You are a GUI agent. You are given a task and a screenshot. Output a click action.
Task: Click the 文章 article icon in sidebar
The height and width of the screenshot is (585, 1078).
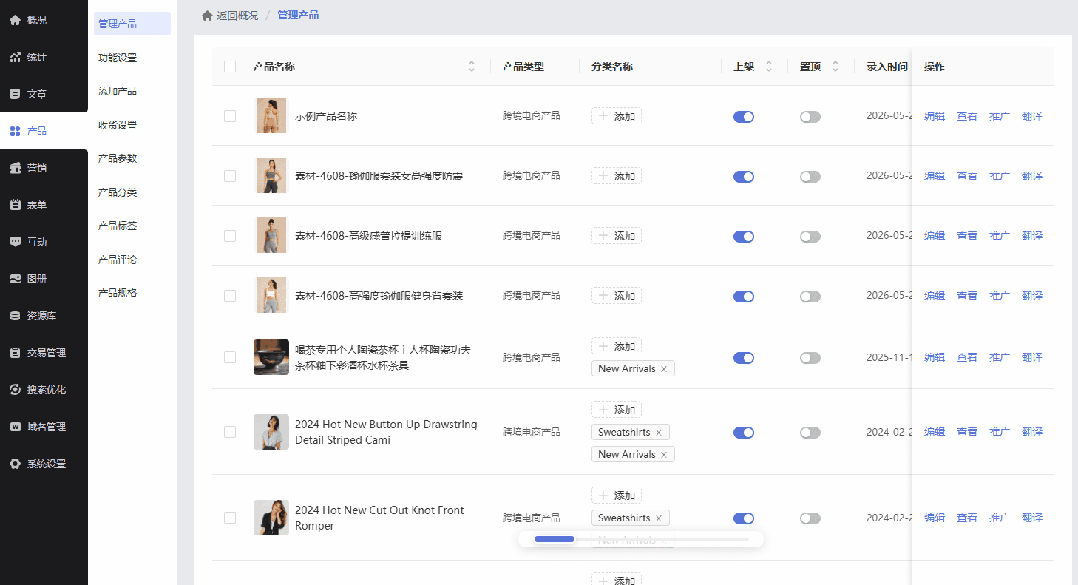[x=15, y=93]
